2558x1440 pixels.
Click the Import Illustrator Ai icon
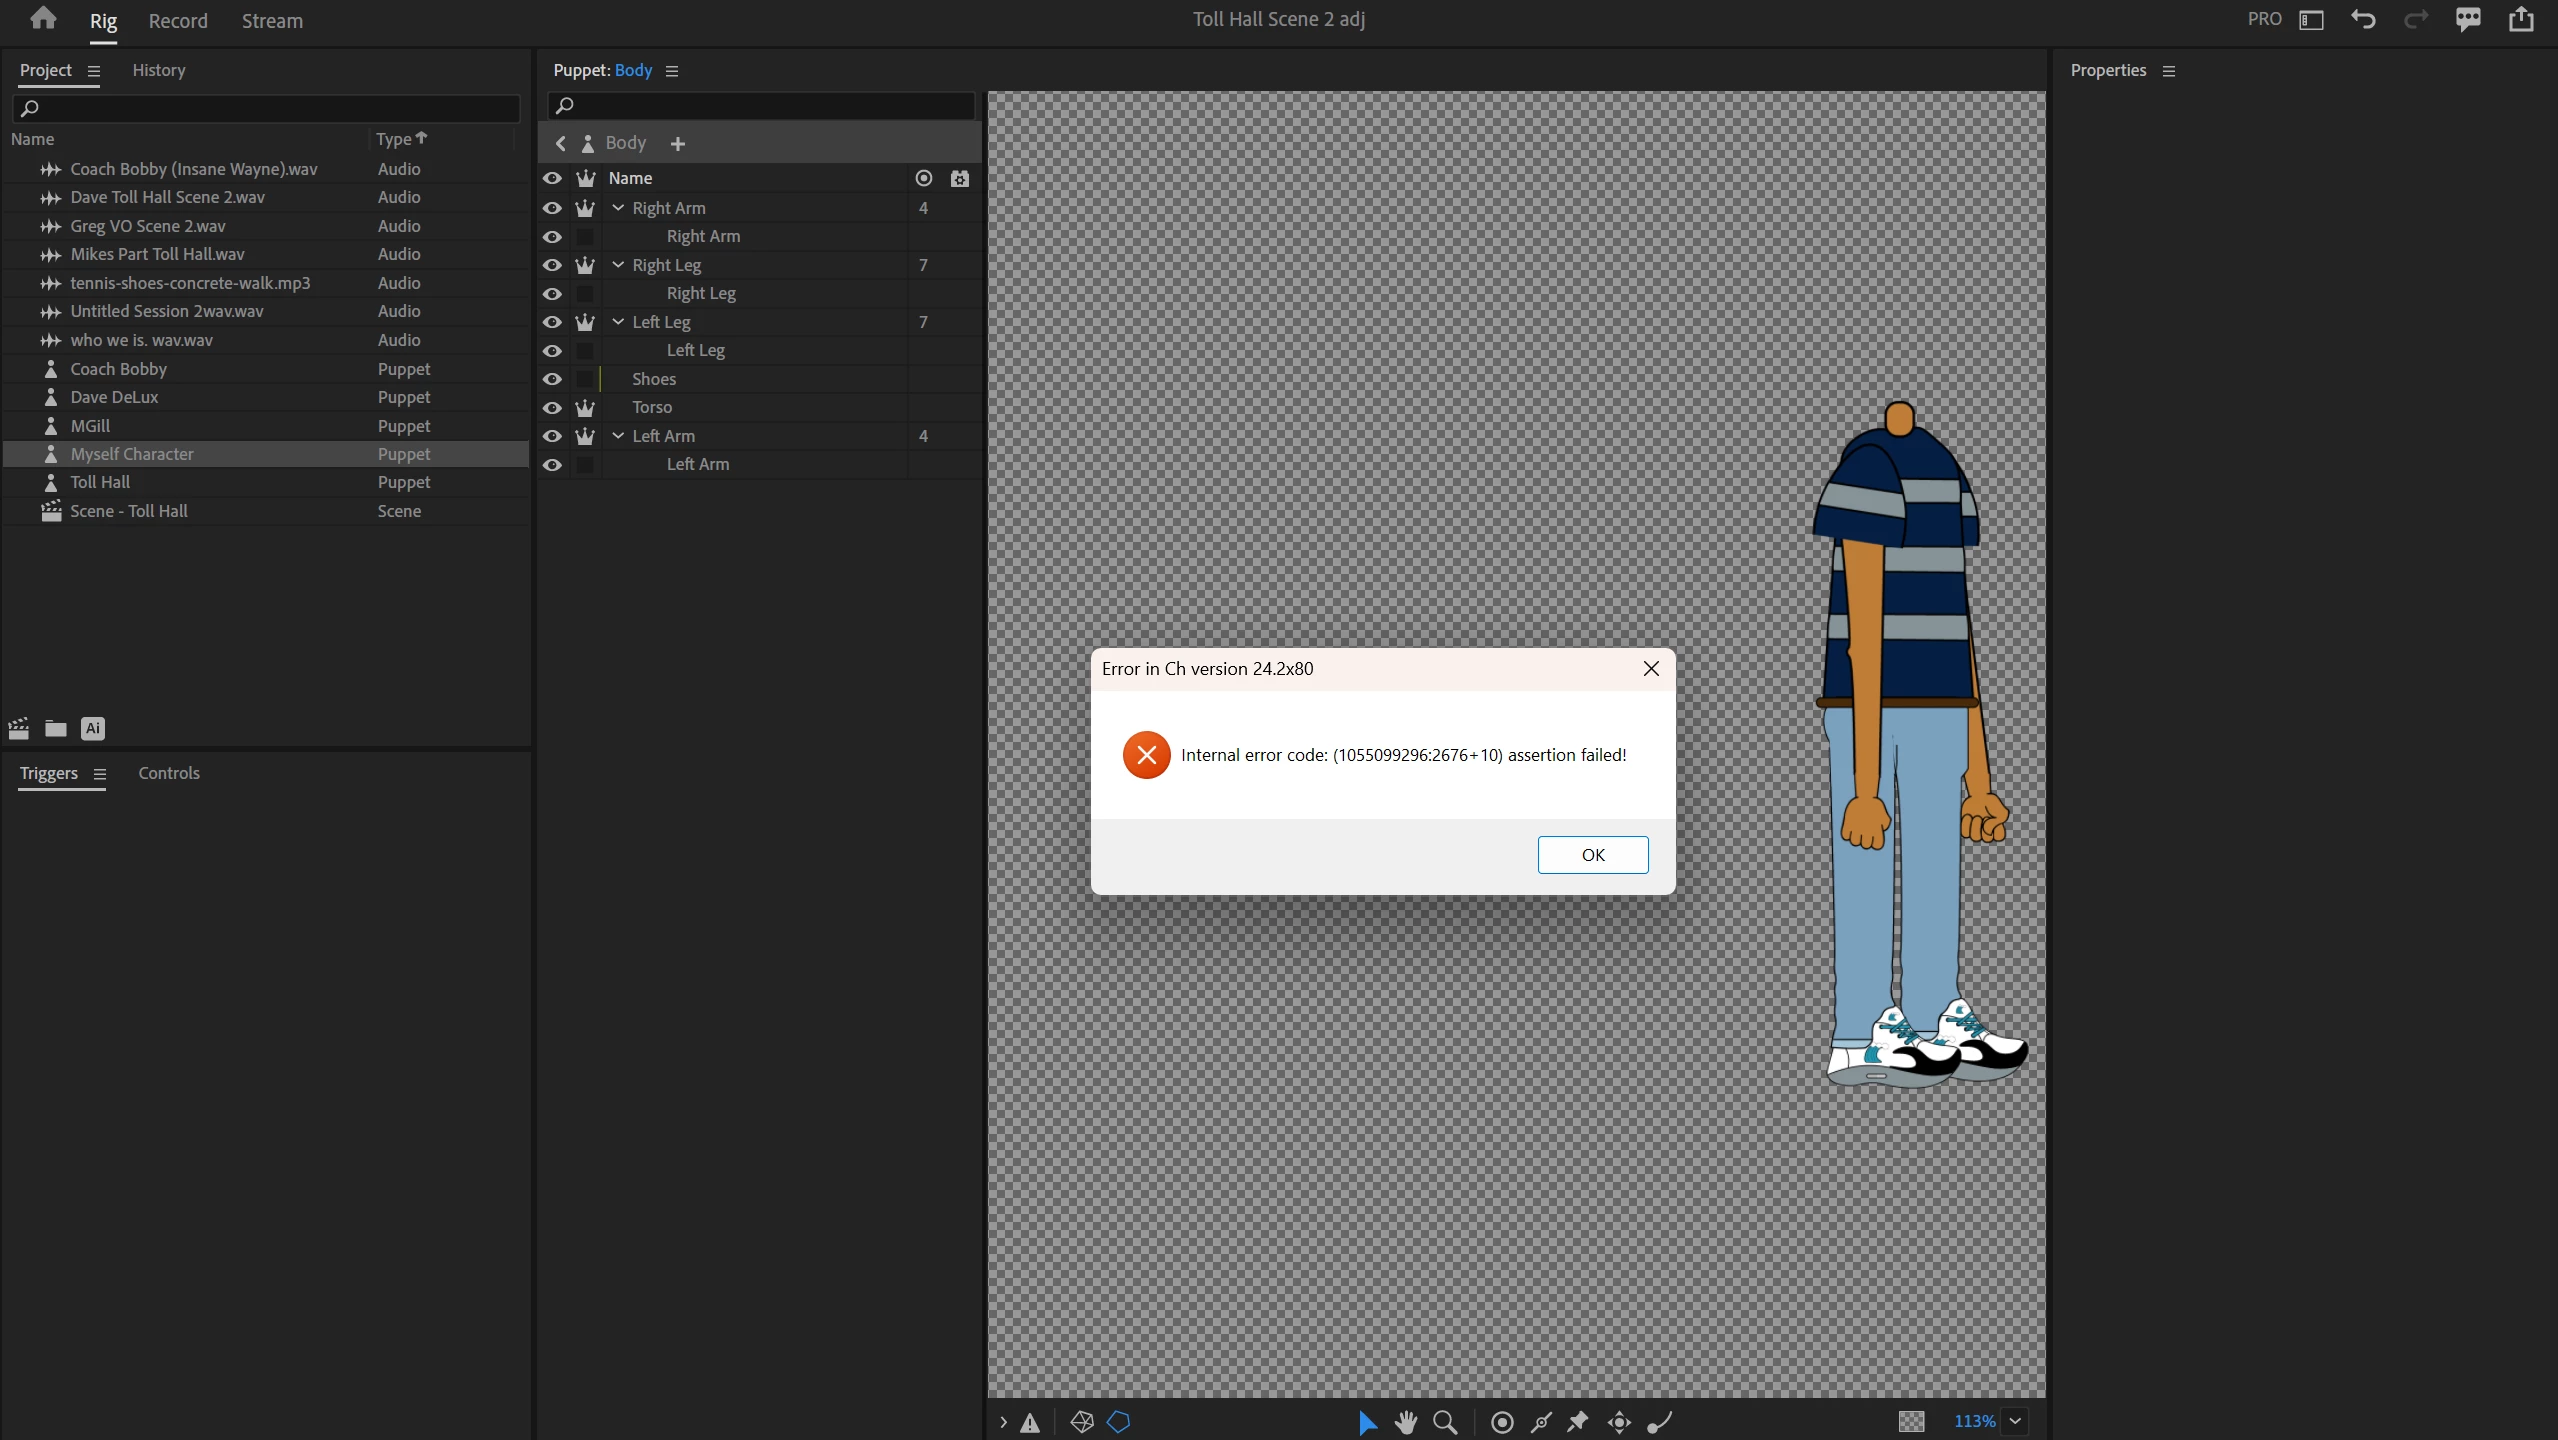click(x=93, y=728)
